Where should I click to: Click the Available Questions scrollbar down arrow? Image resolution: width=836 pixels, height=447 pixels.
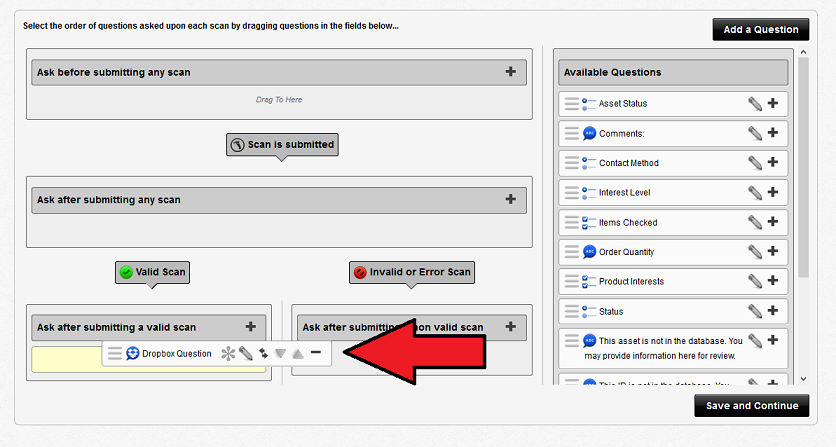point(803,379)
